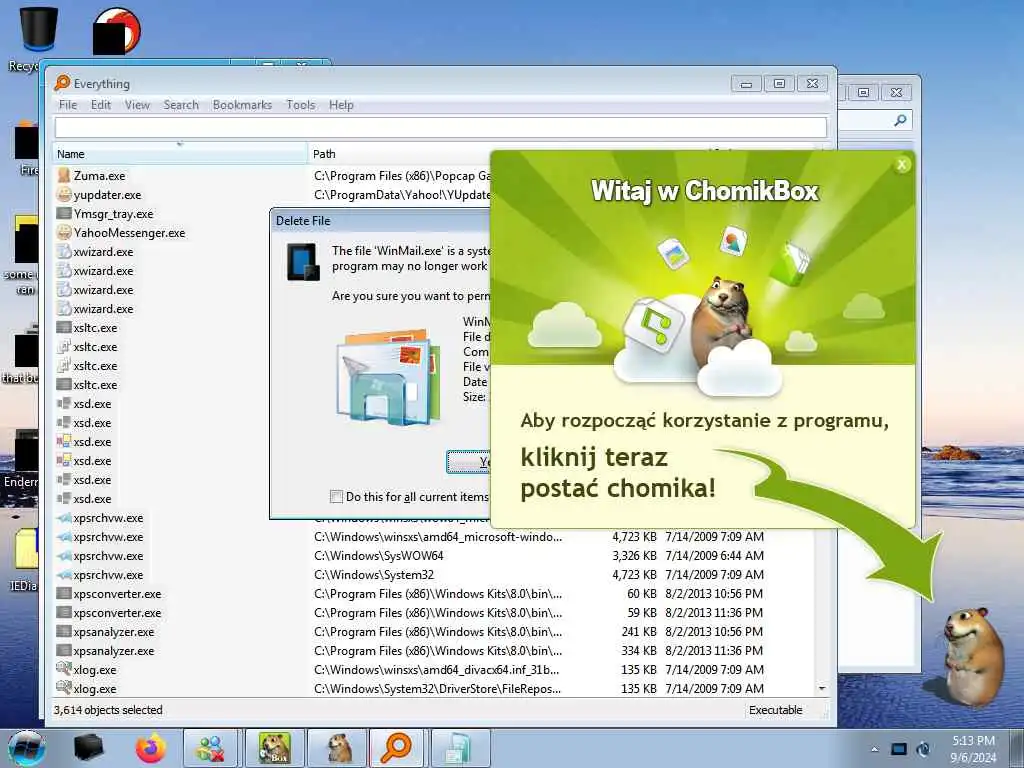Screen dimensions: 1024x768
Task: Open the Recycle Bin desktop icon
Action: pyautogui.click(x=39, y=29)
